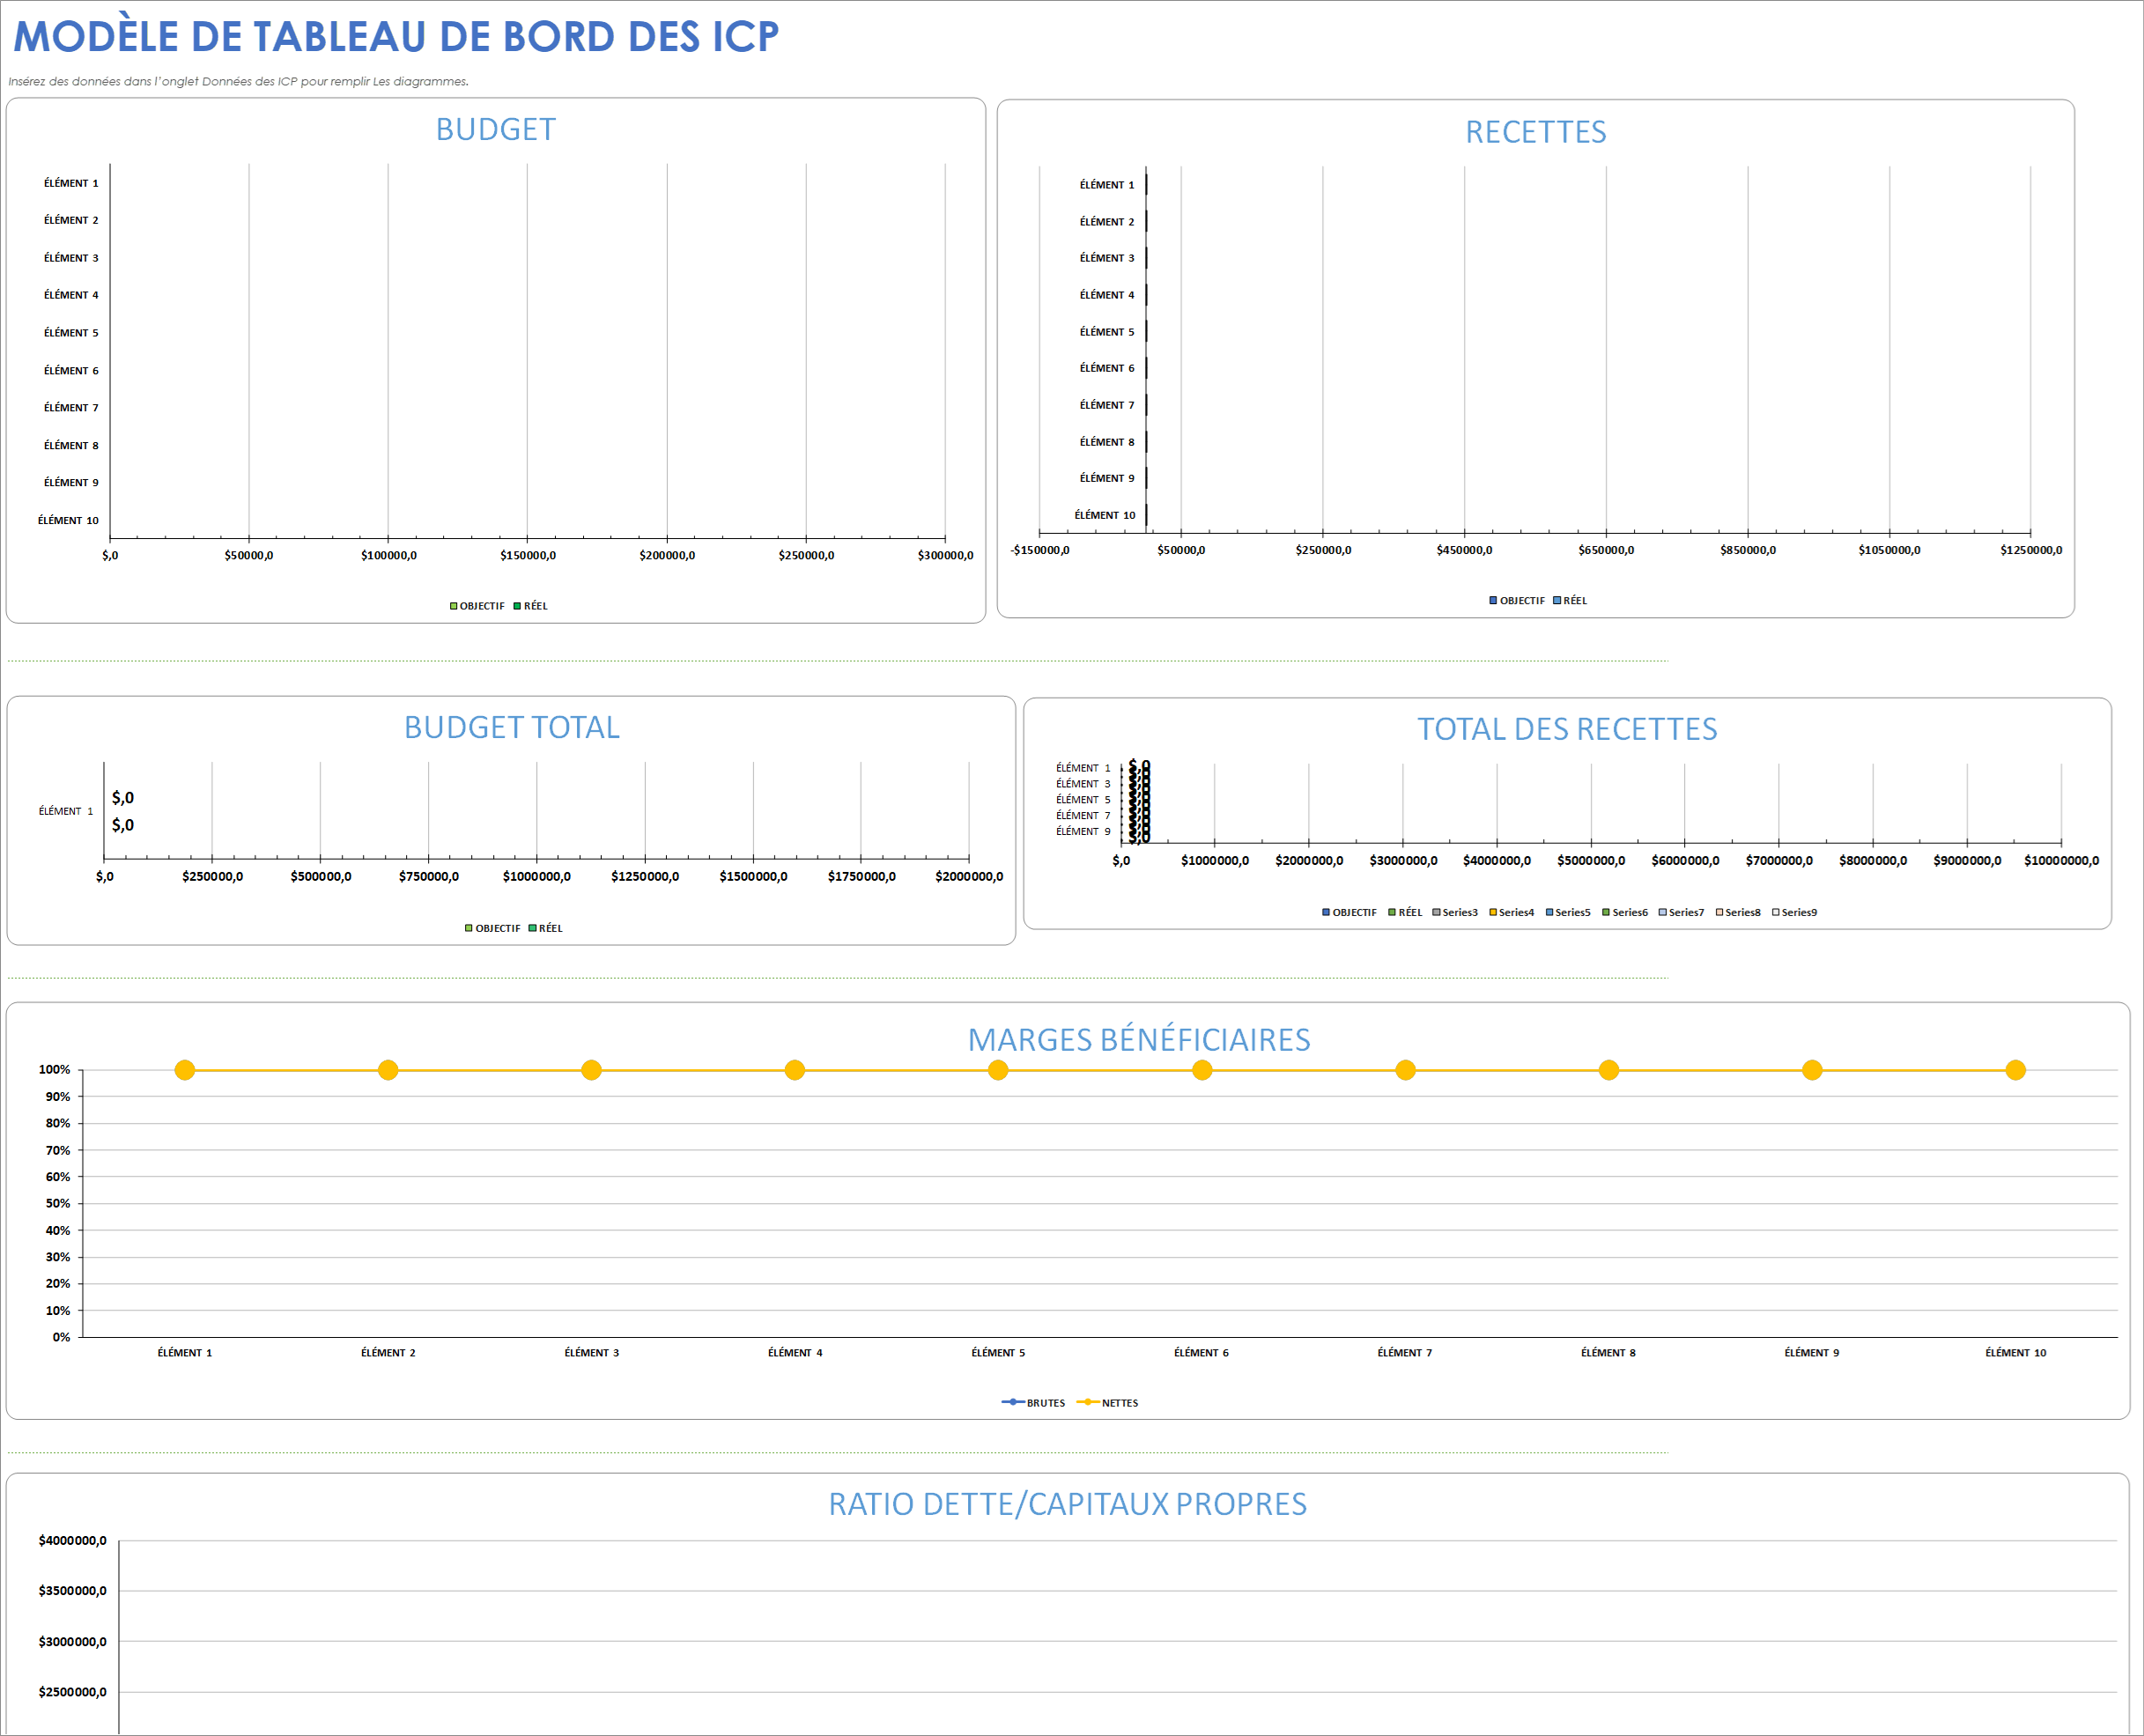Click ÉLÉMENT 9 label in TOTAL DES RECETTES chart
The height and width of the screenshot is (1736, 2144).
point(1083,832)
